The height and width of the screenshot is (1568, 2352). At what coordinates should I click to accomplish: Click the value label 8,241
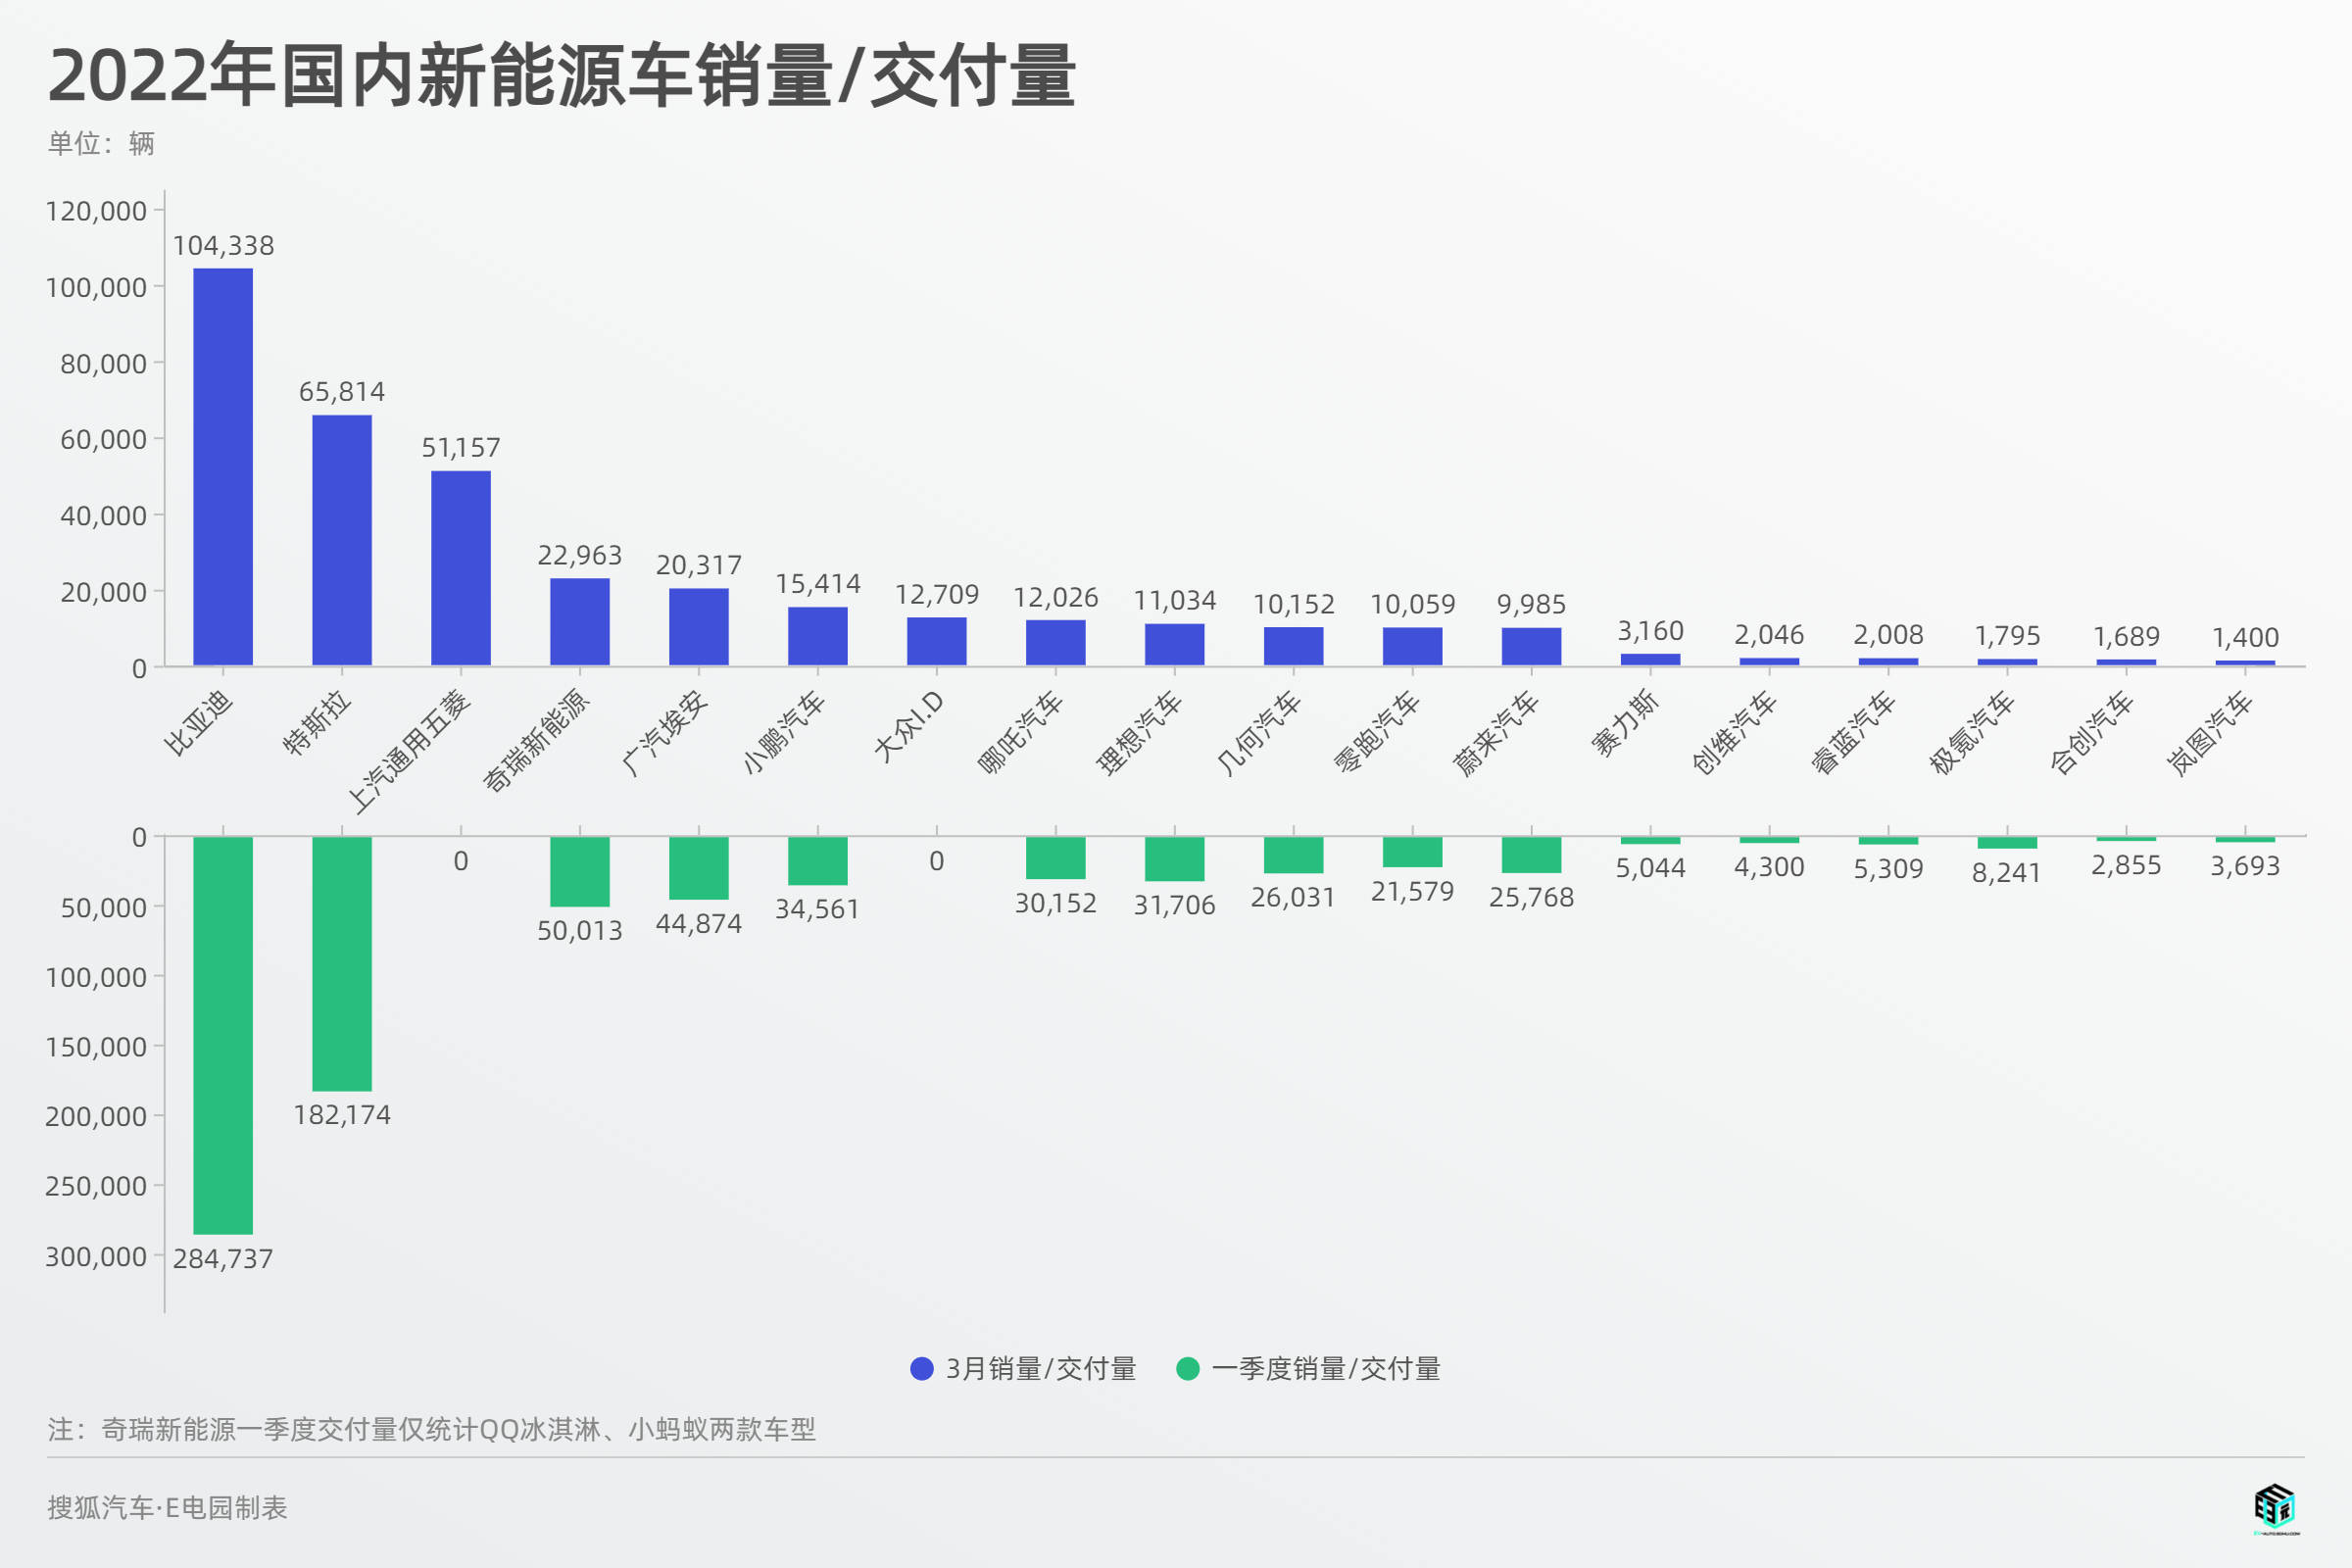pyautogui.click(x=2007, y=873)
